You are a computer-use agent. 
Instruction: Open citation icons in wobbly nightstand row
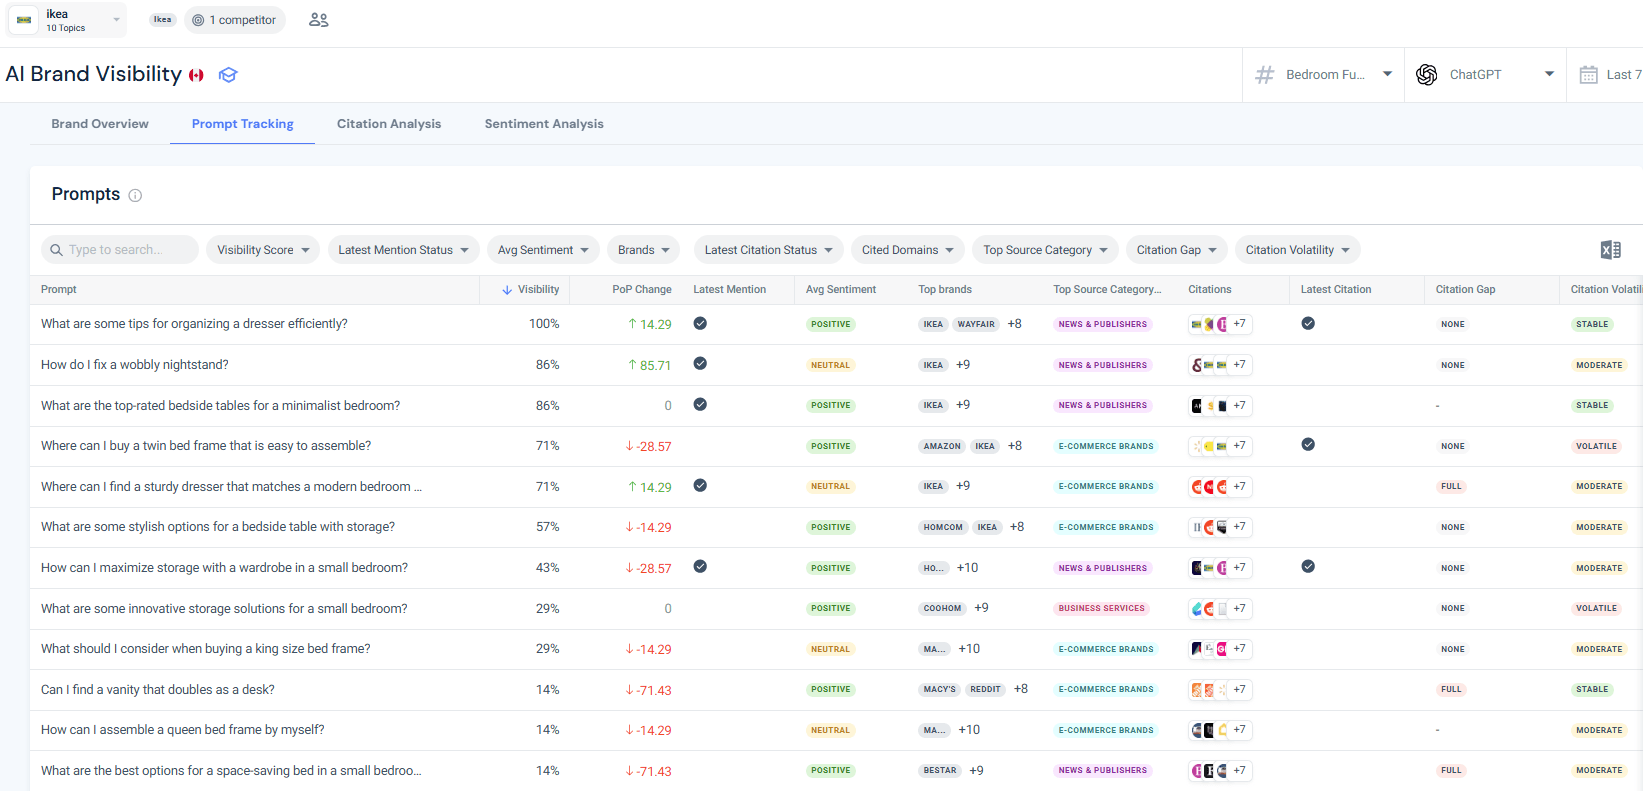coord(1220,365)
